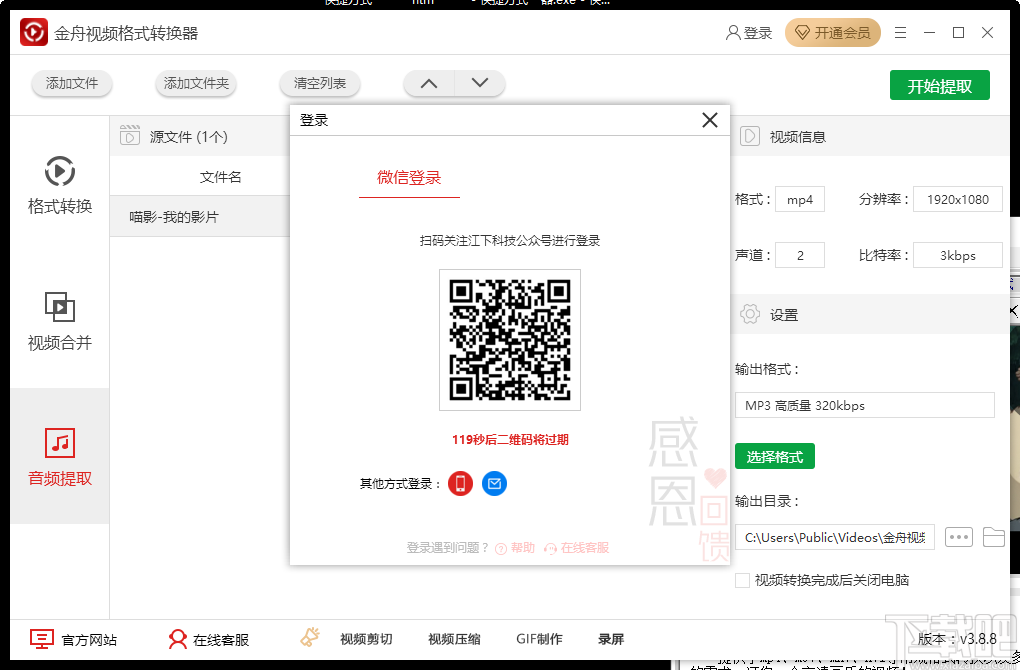Click the 开始提取 extract button
The width and height of the screenshot is (1020, 670).
(939, 85)
